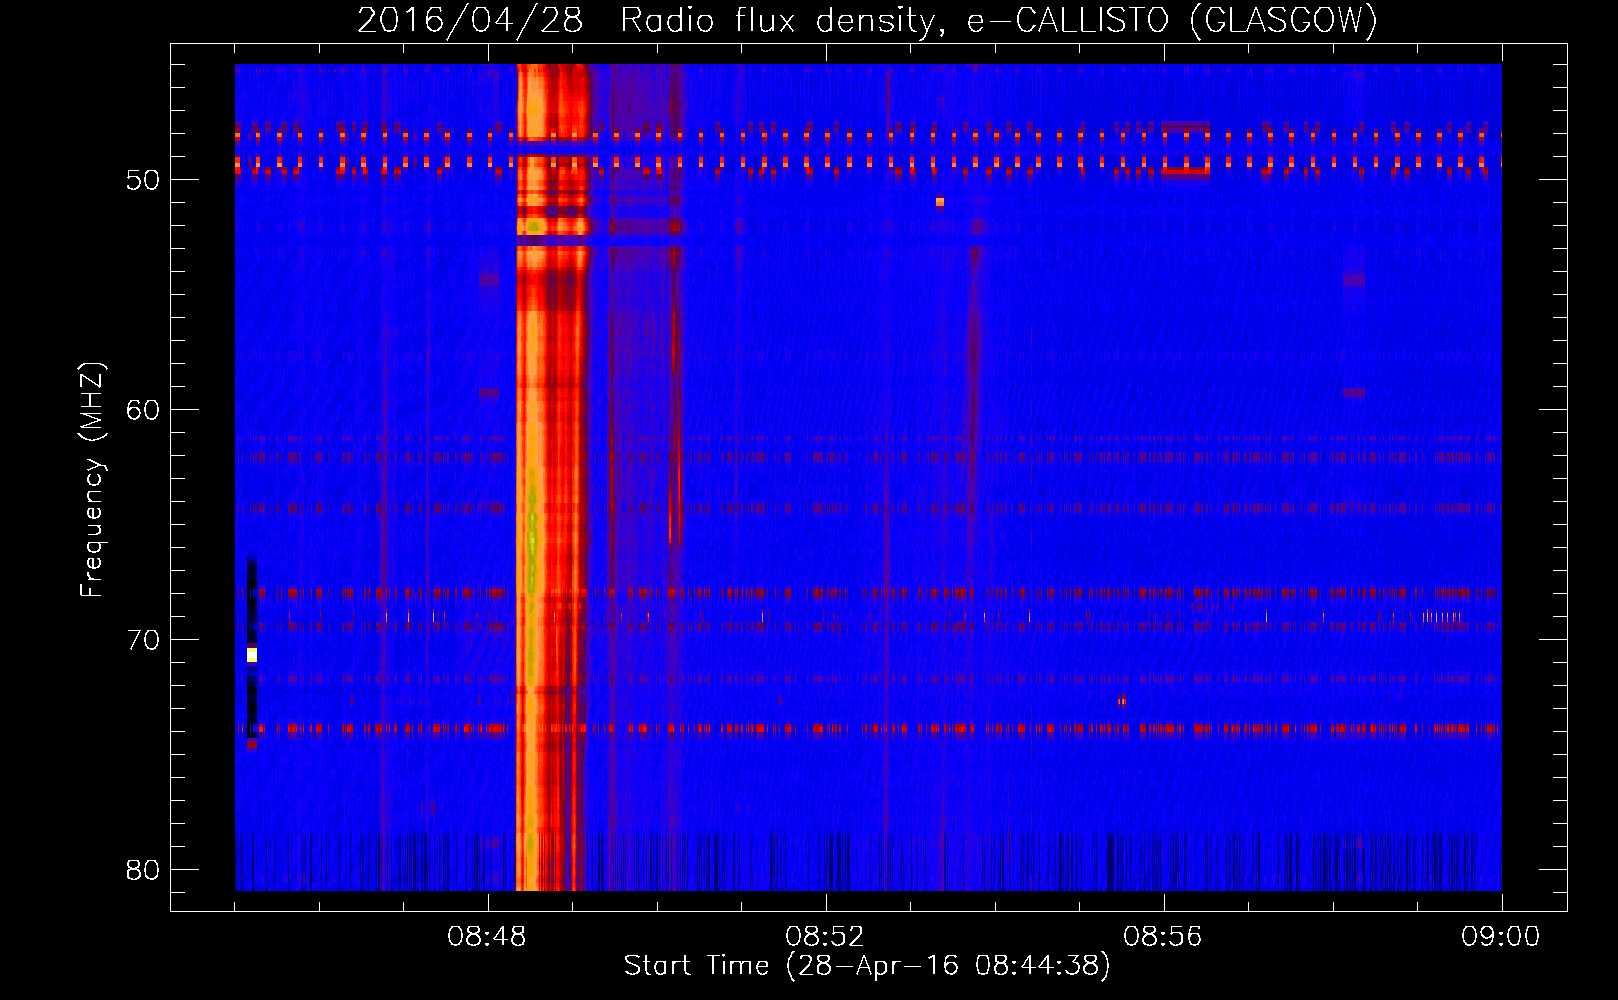Click the 'Start Time (28-Apr-16 08:44:38)' label

point(867,966)
